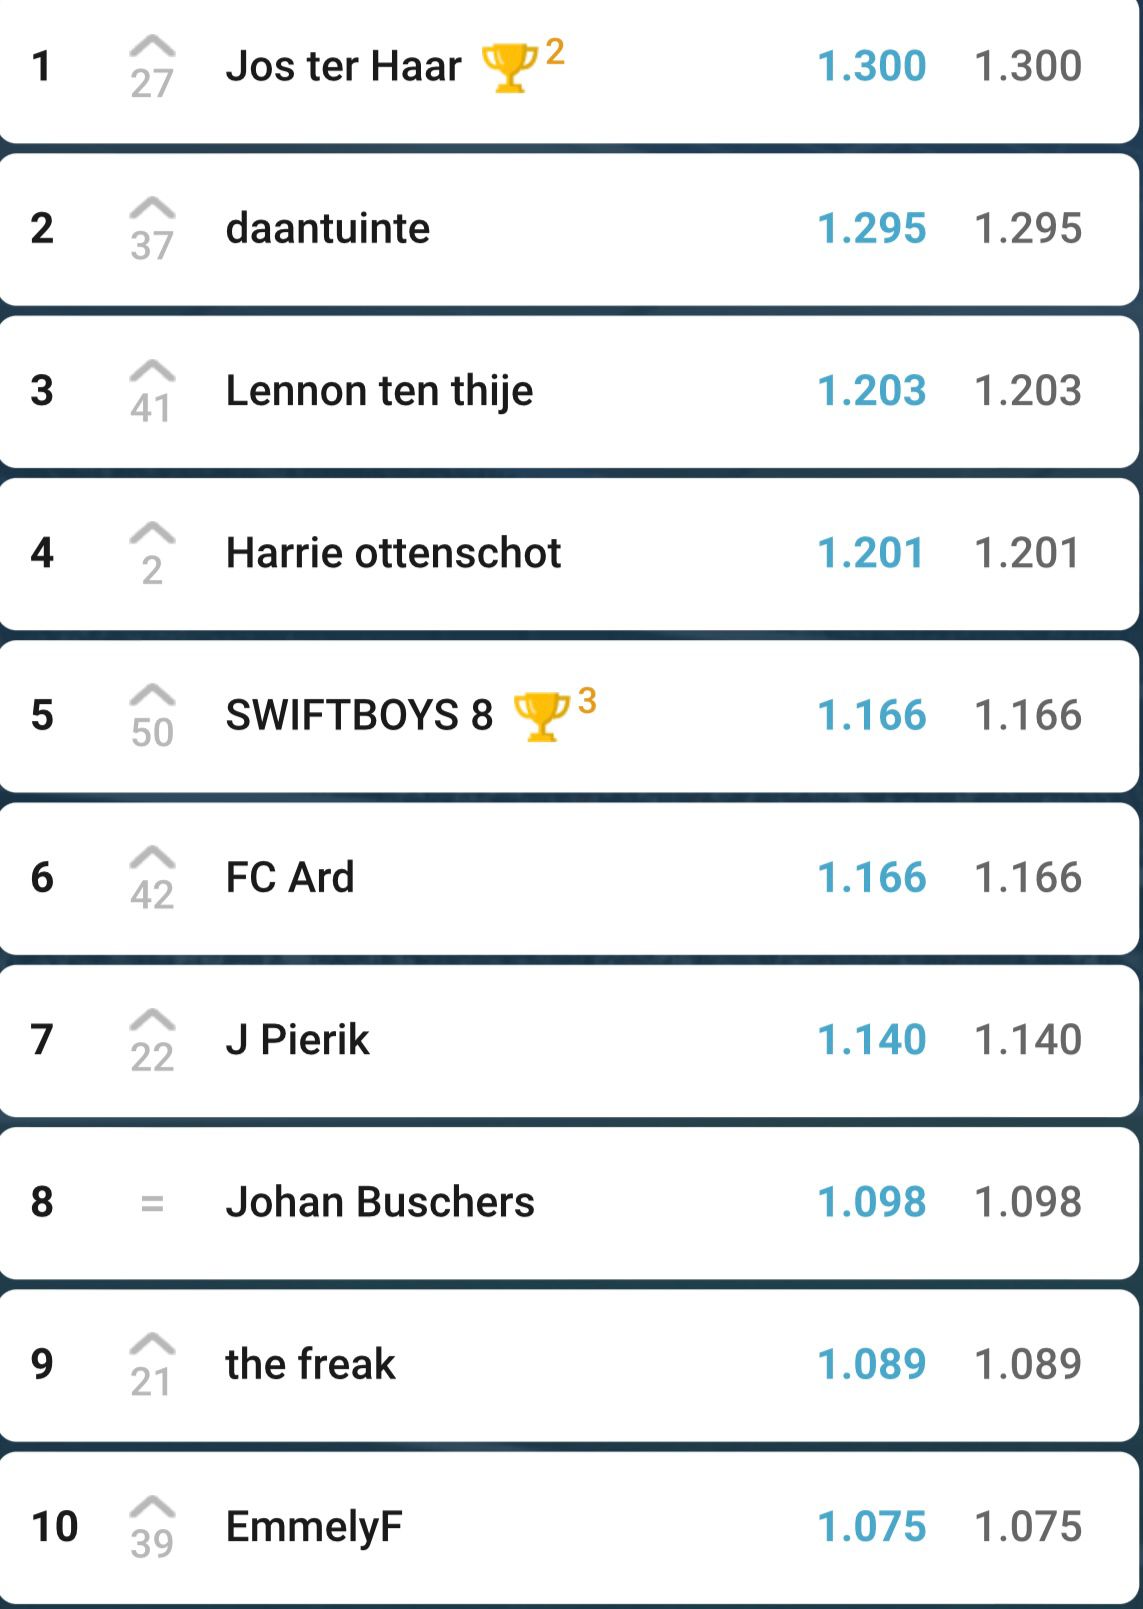1143x1609 pixels.
Task: Select the FC Ard team name
Action: 290,878
